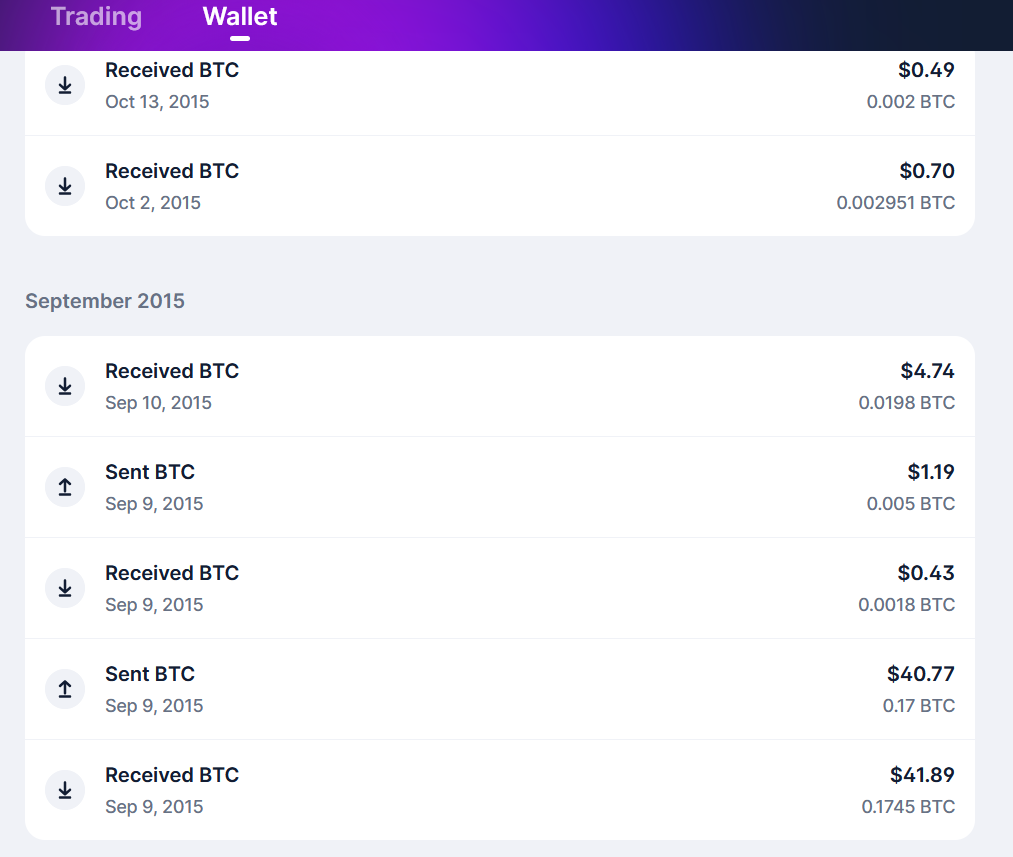Click the 0.002951 BTC amount
The image size is (1013, 857).
click(x=895, y=203)
